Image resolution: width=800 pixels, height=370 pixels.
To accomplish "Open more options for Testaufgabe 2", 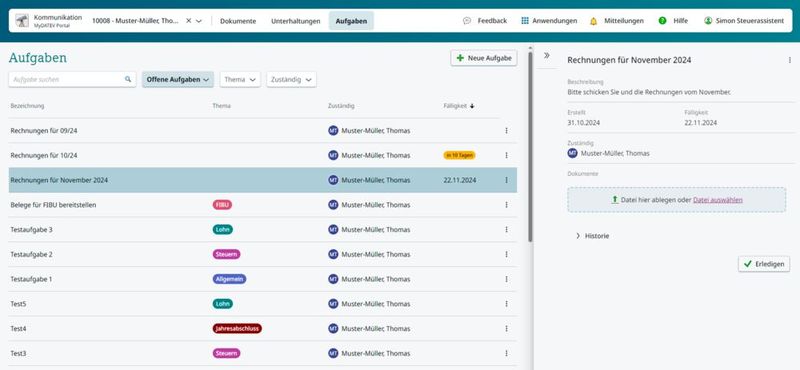I will tap(506, 254).
